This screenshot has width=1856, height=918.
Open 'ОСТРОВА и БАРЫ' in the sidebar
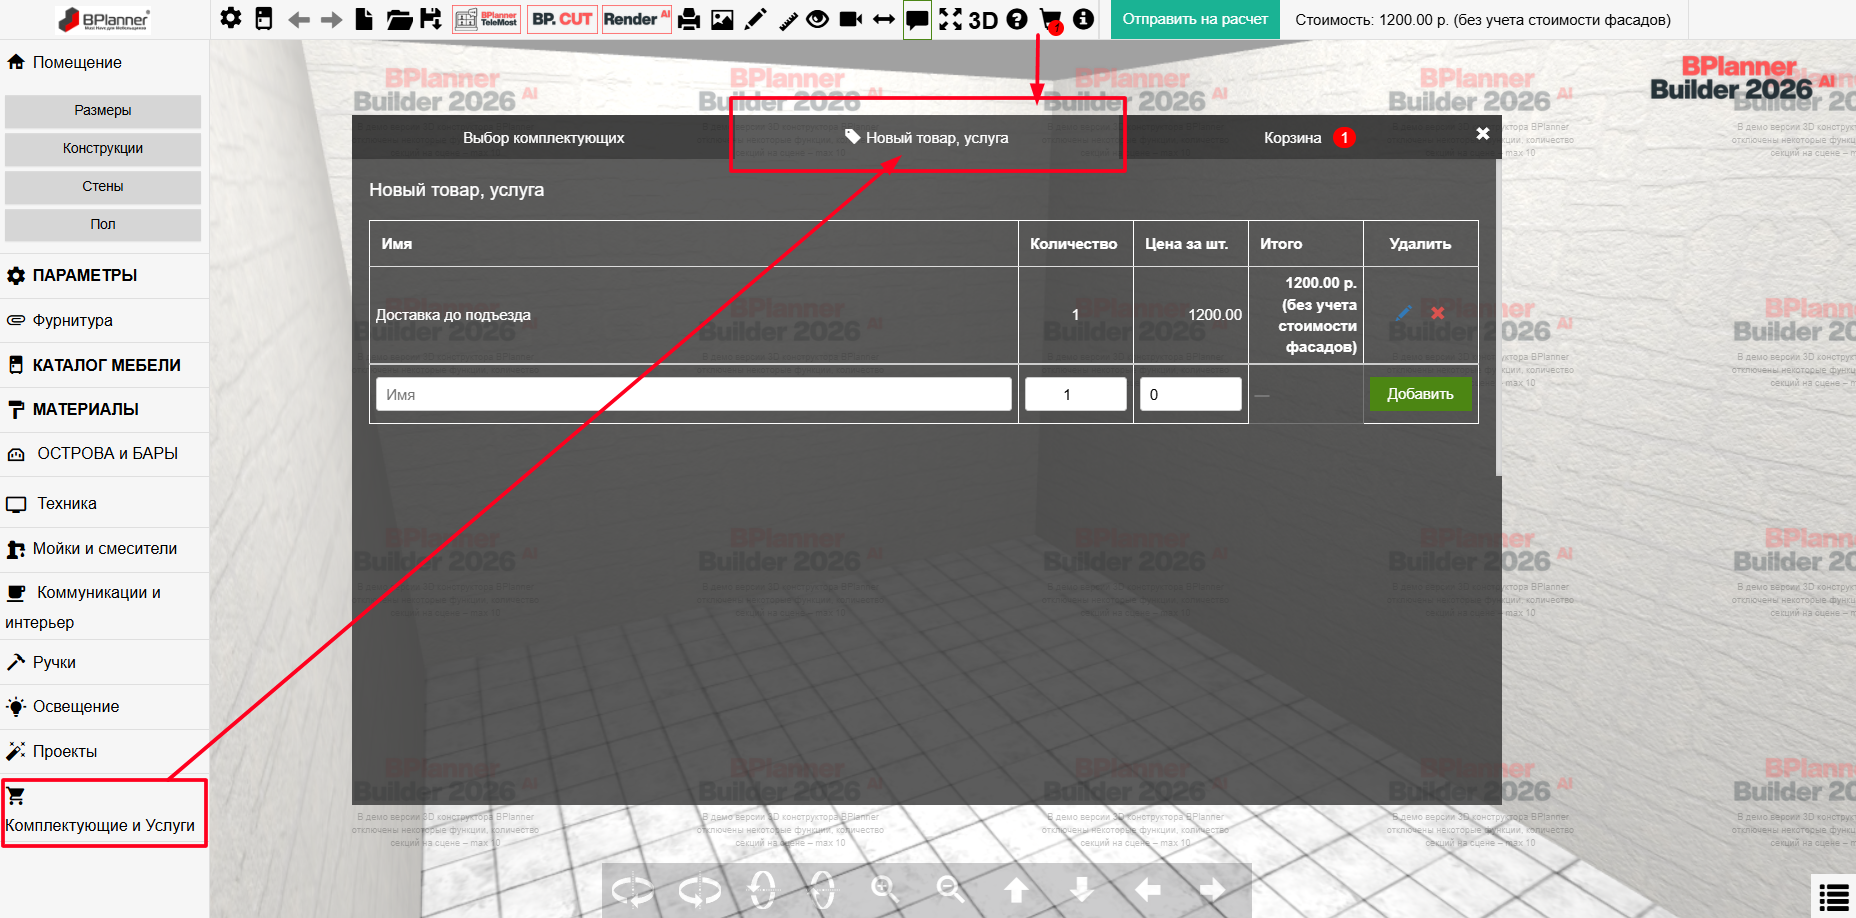pos(104,454)
